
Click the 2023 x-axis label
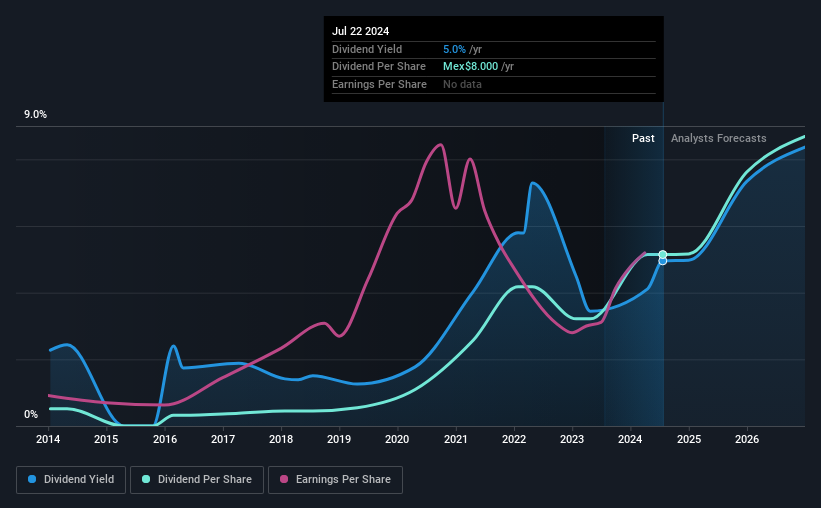(x=572, y=439)
